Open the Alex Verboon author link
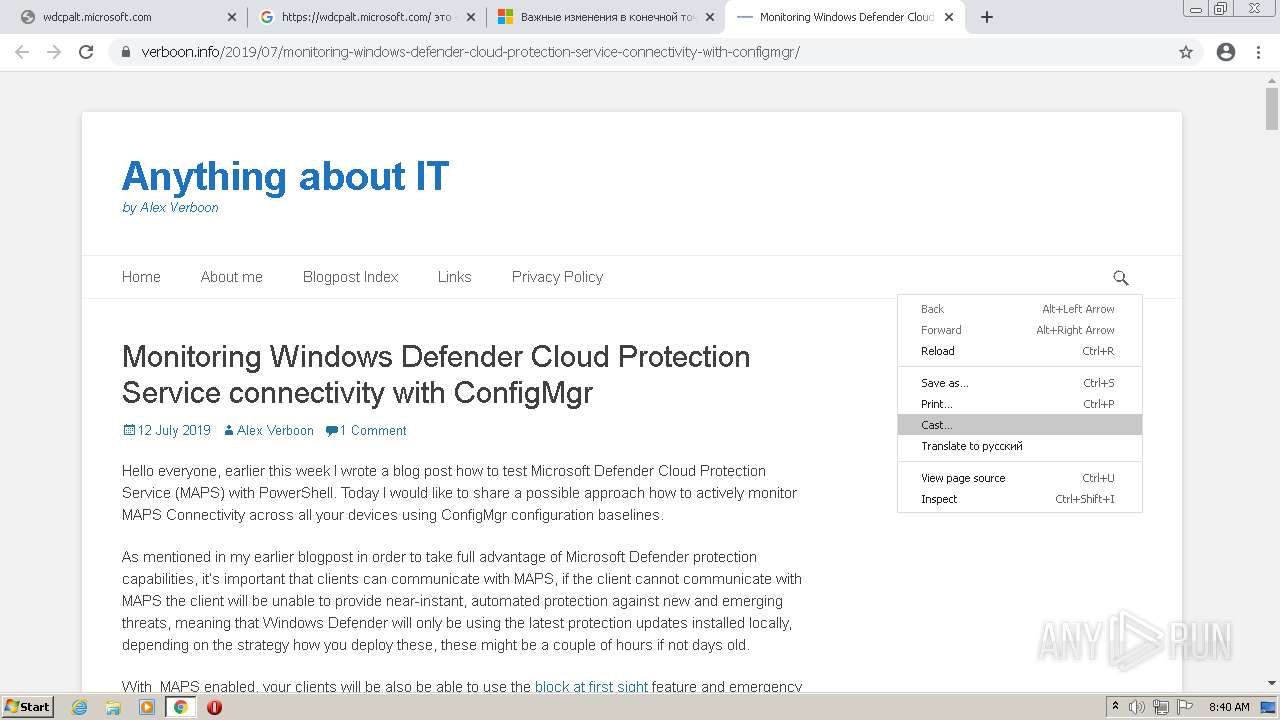 (x=268, y=430)
